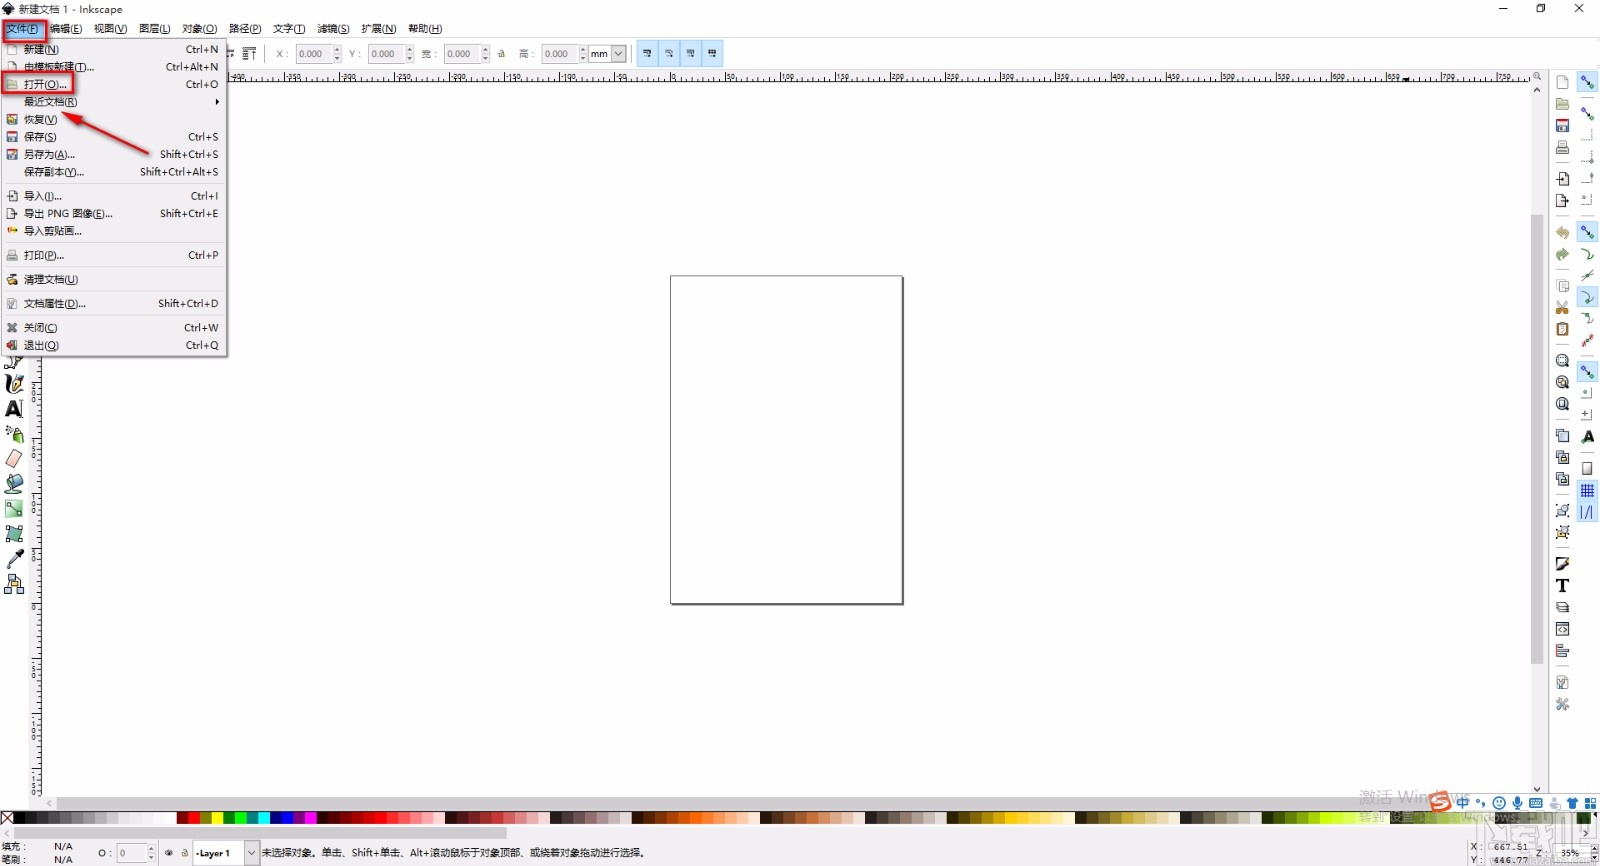The width and height of the screenshot is (1600, 866).
Task: Toggle snapping to grids
Action: pos(1587,491)
